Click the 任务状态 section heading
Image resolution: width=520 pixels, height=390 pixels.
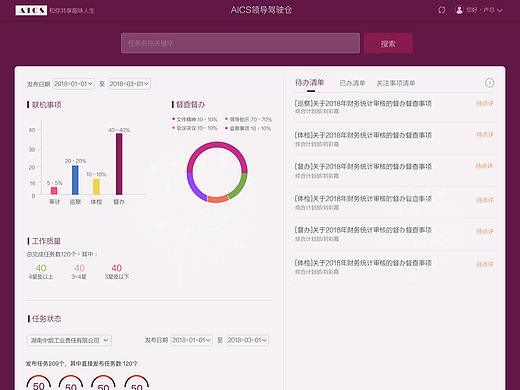(x=46, y=319)
